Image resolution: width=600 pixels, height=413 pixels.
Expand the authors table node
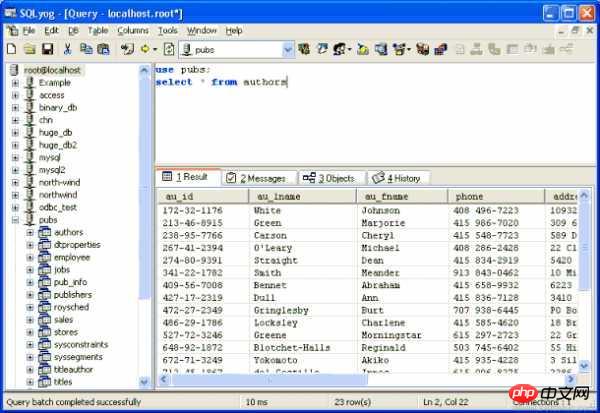point(30,232)
